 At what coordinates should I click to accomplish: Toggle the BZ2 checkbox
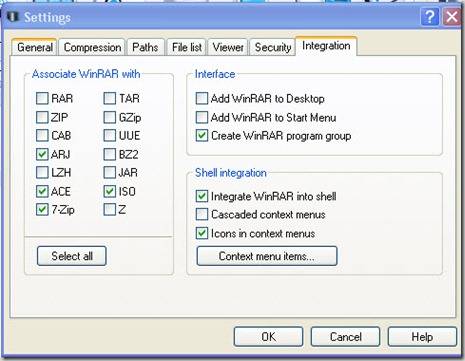click(x=110, y=154)
